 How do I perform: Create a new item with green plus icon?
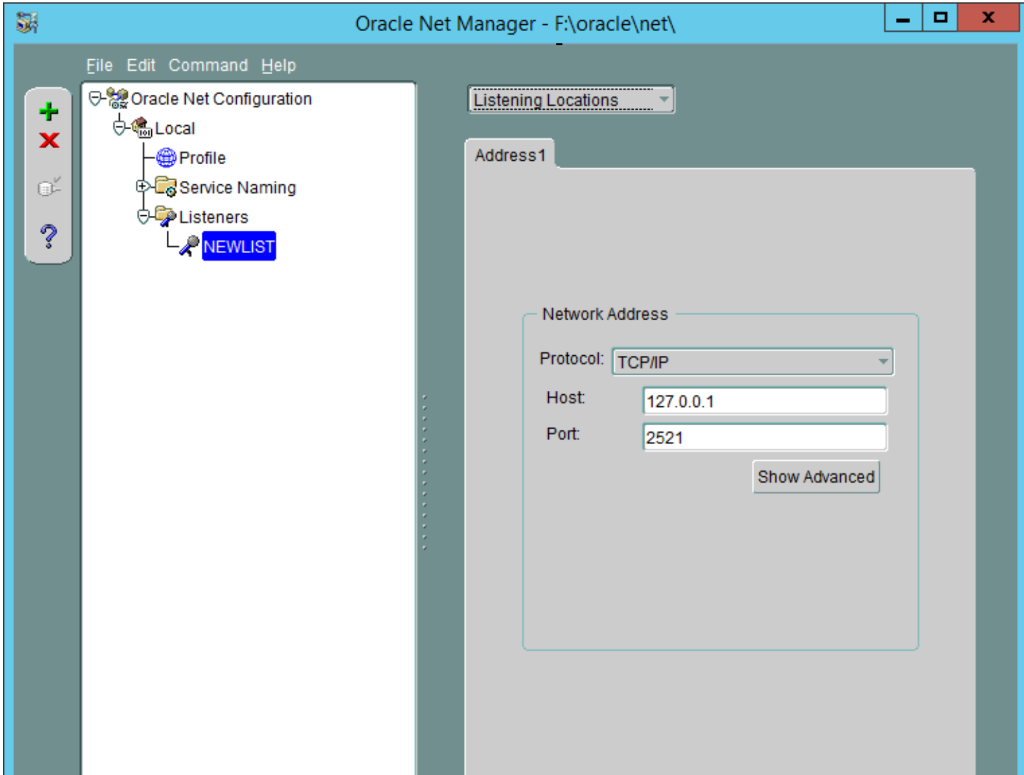[x=48, y=111]
